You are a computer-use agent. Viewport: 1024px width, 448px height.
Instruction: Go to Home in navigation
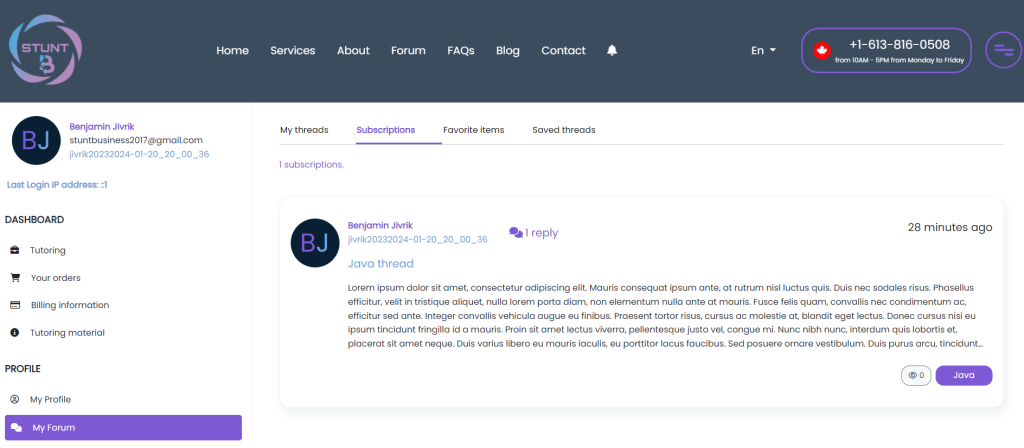[232, 50]
